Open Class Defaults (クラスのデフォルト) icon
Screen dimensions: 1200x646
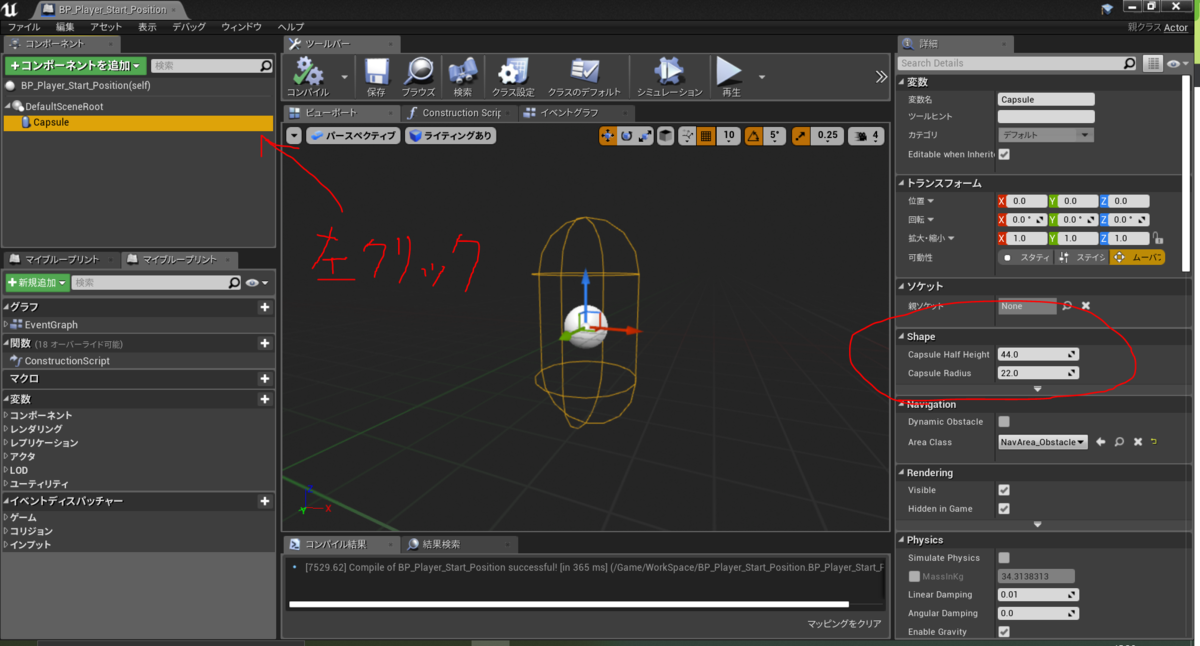click(x=584, y=72)
